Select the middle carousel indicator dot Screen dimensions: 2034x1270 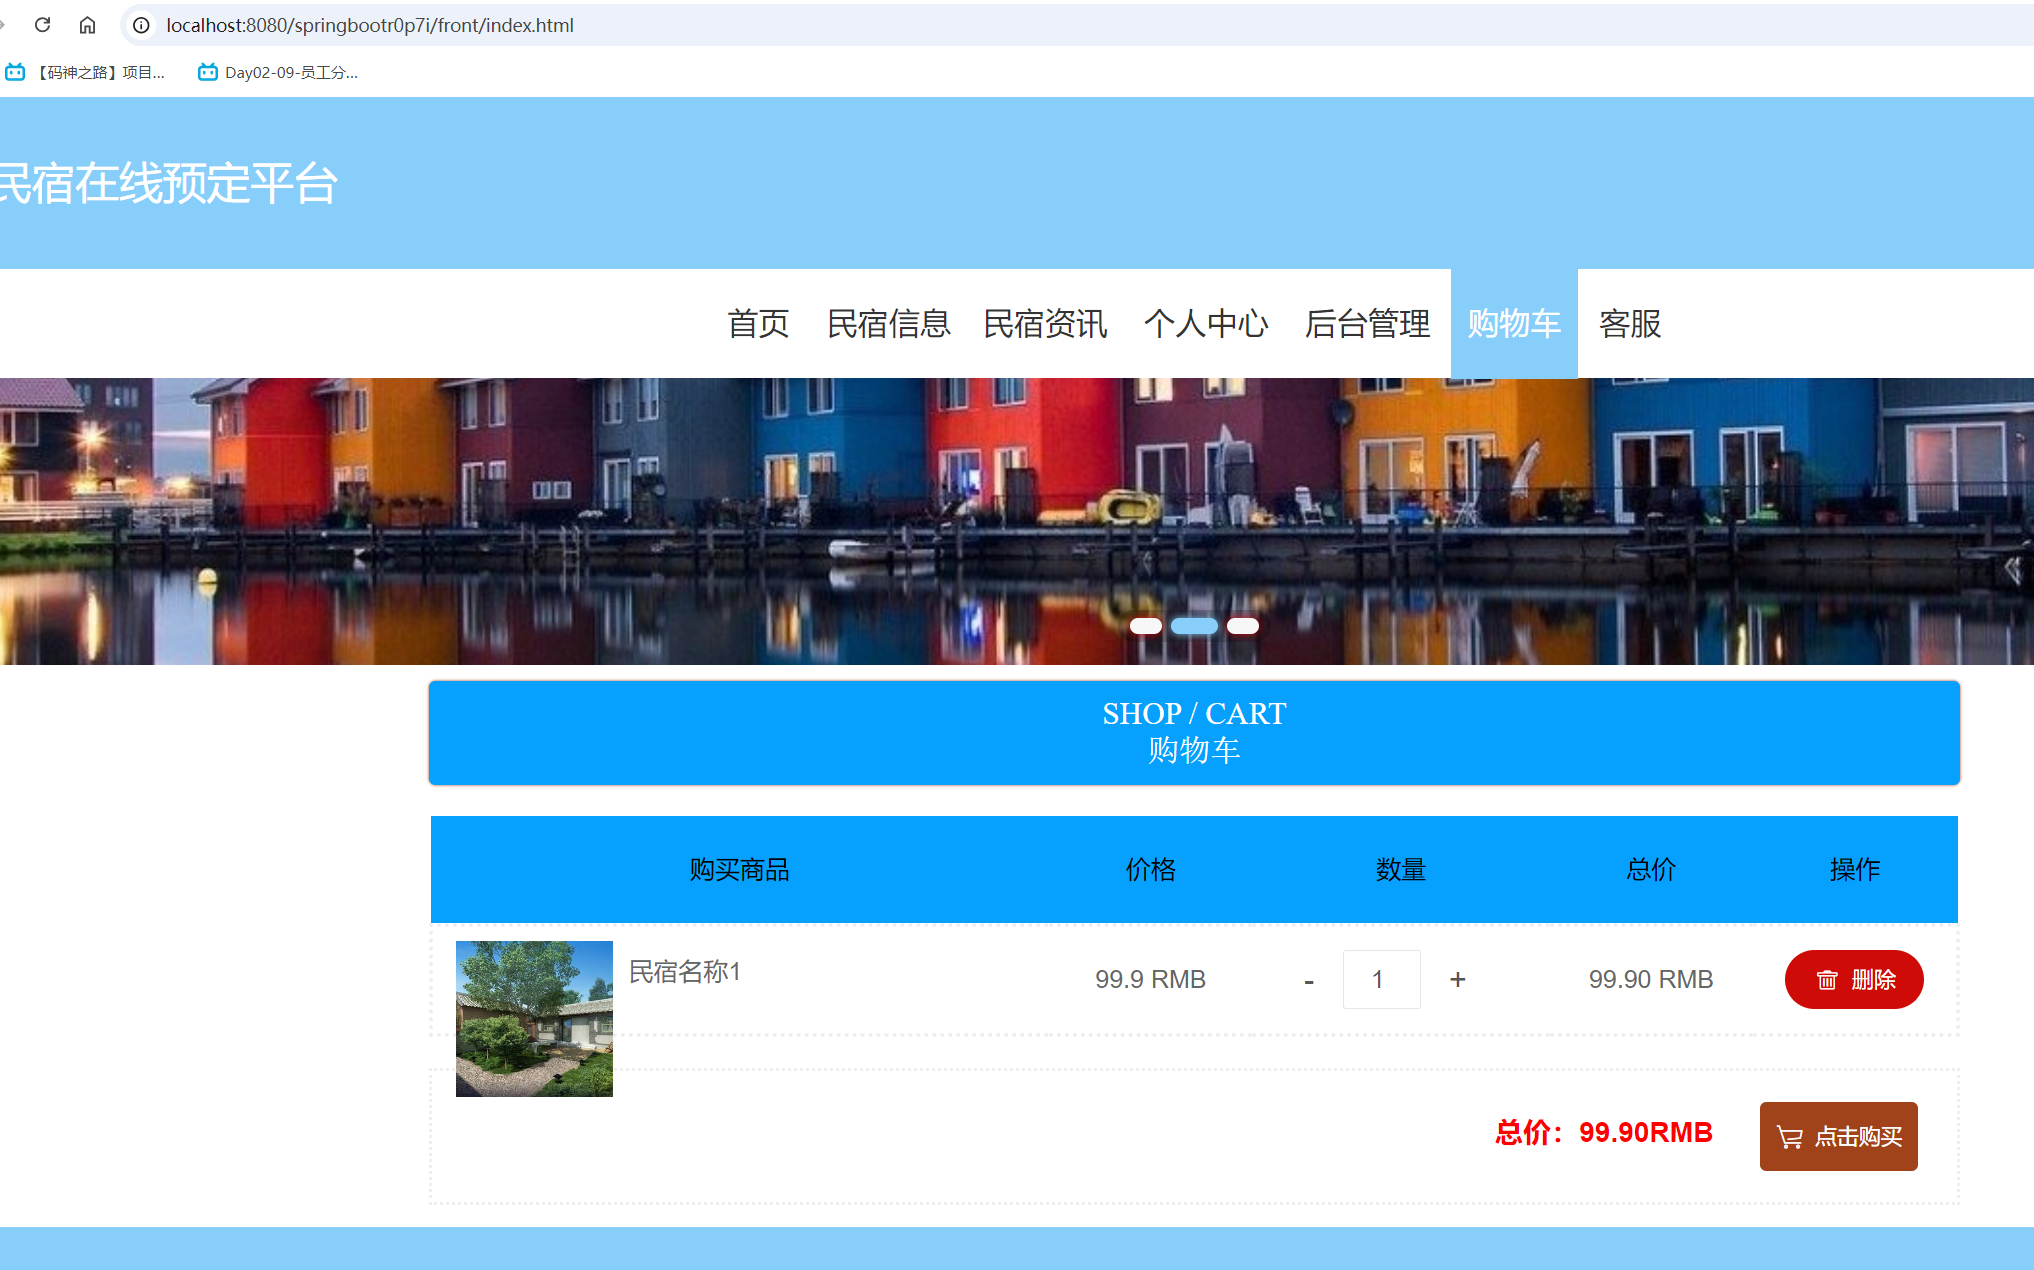[1194, 626]
